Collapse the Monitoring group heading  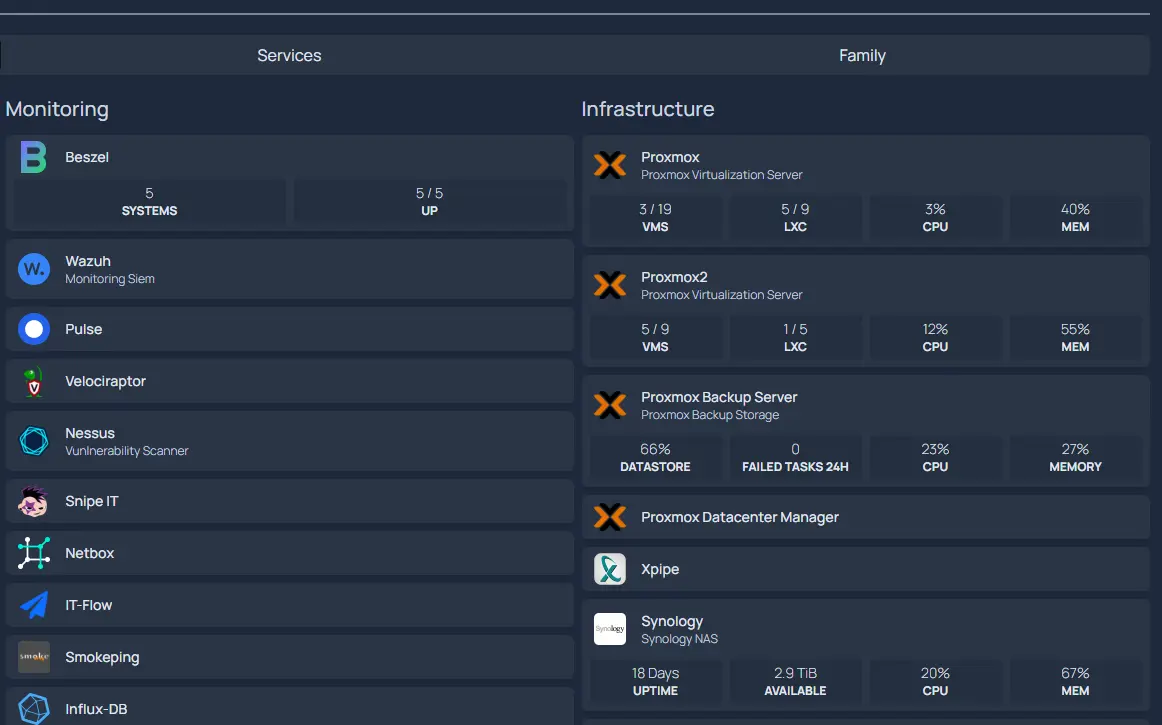coord(57,109)
